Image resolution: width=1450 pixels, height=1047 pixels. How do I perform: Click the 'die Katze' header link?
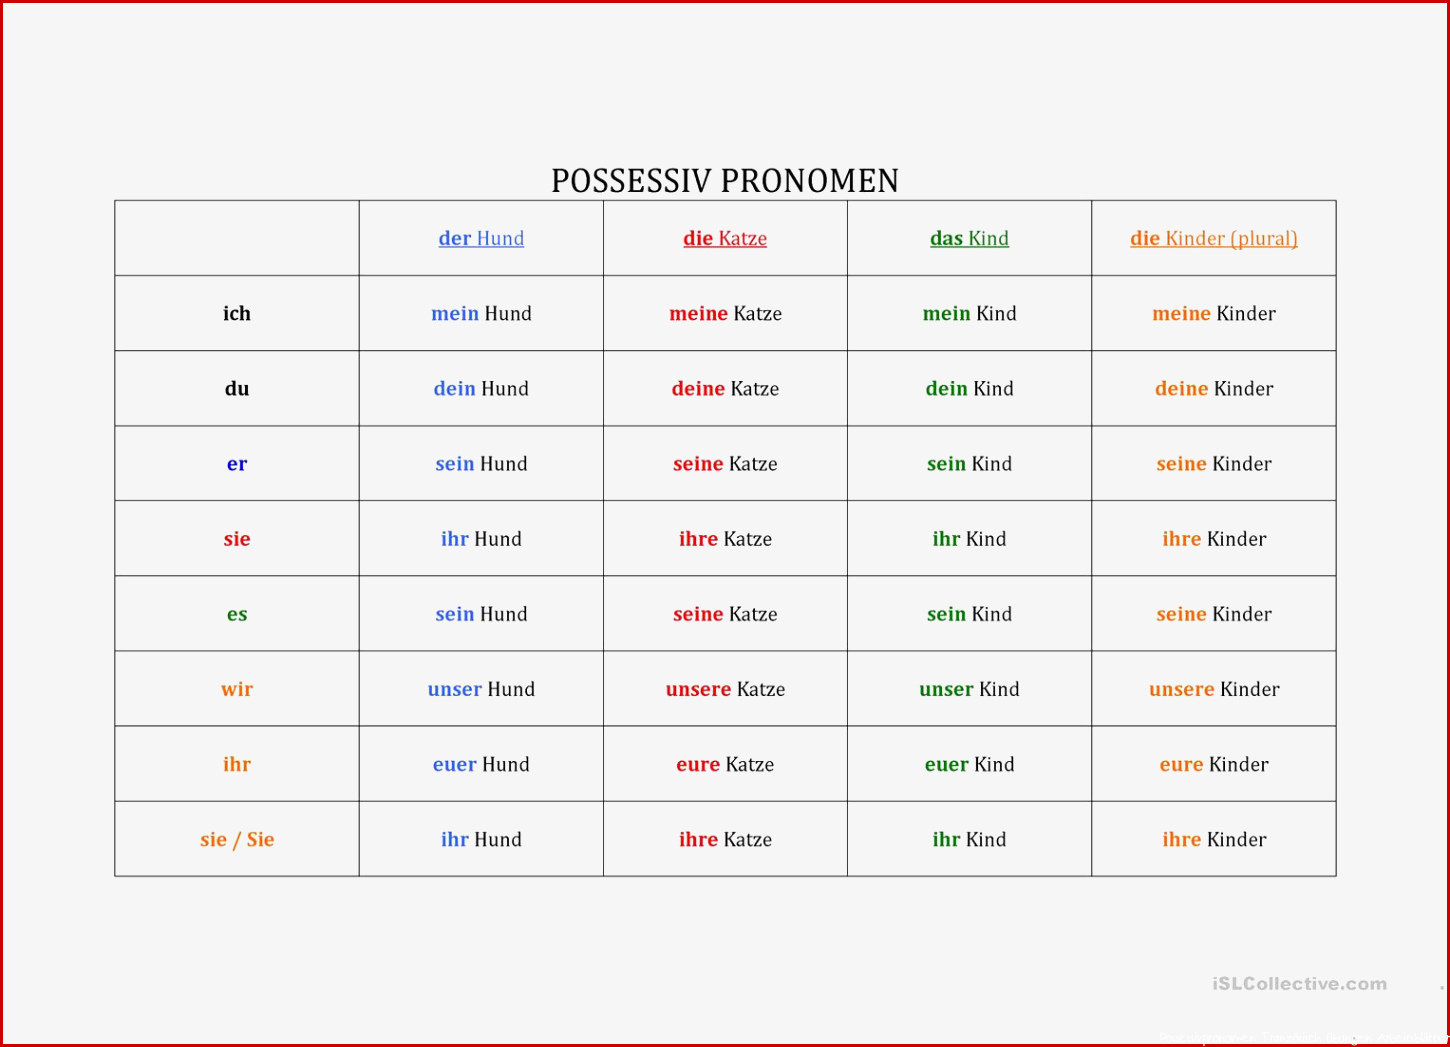(x=725, y=238)
